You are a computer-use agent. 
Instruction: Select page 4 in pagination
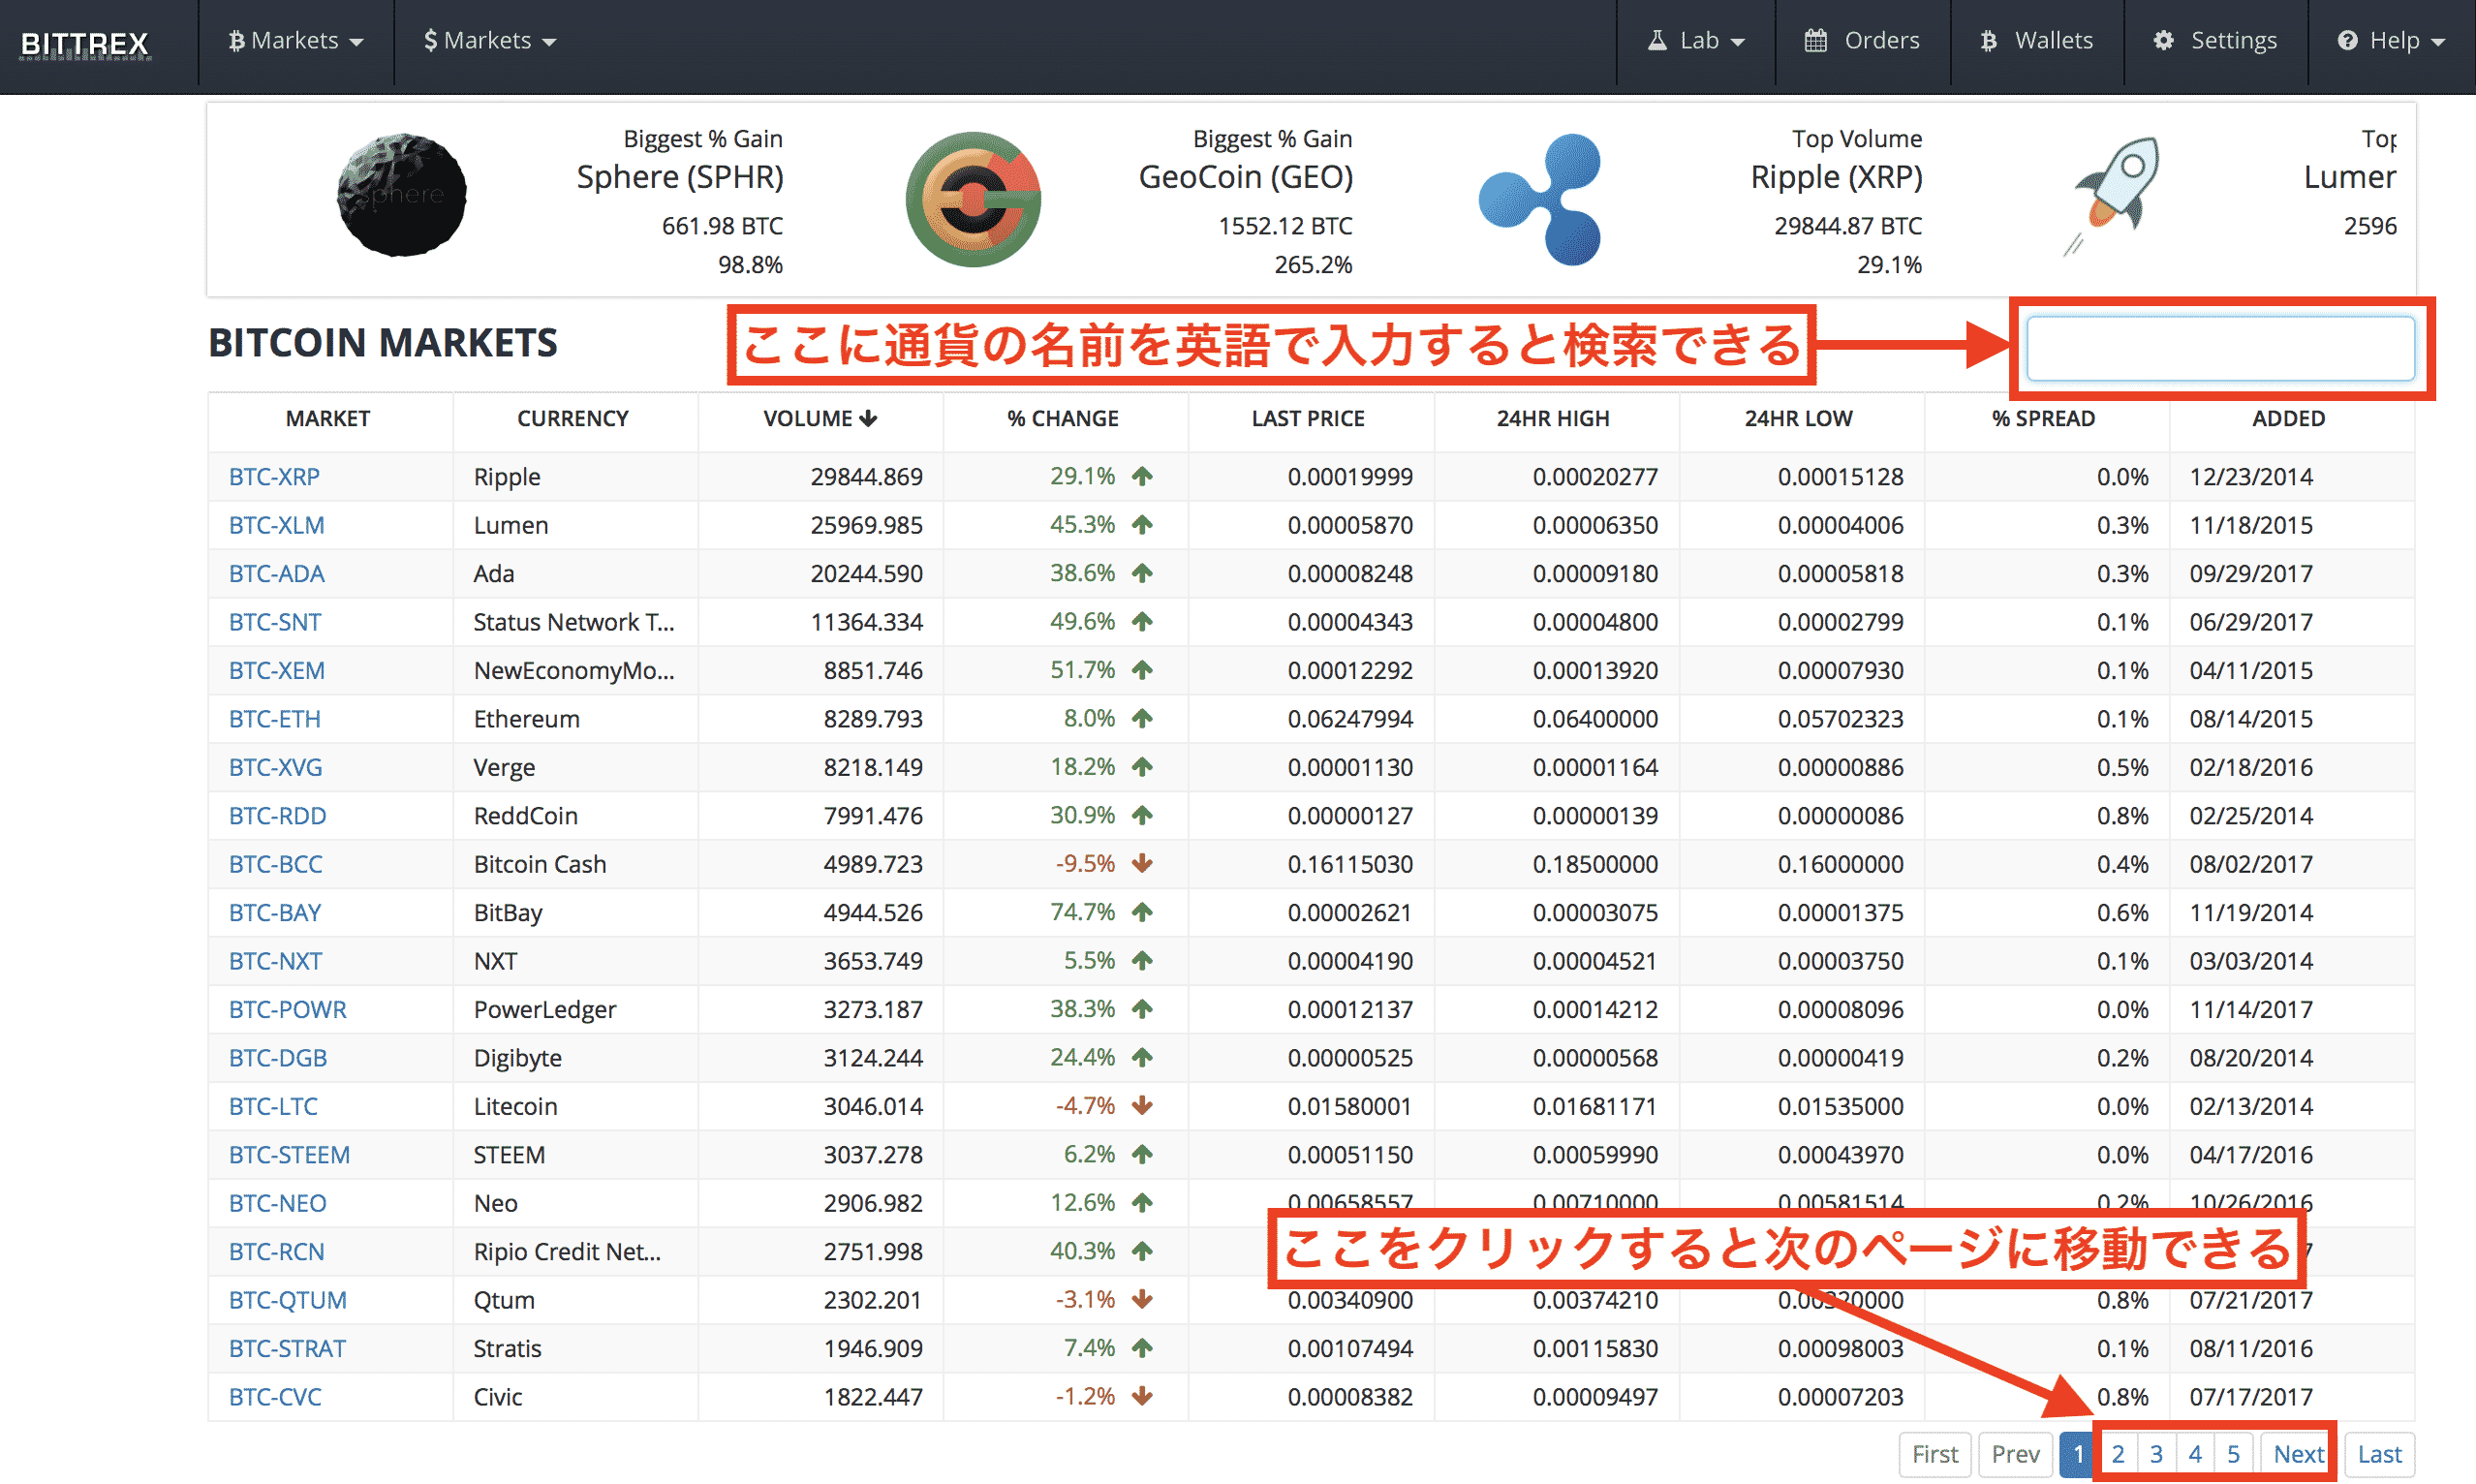pos(2195,1455)
